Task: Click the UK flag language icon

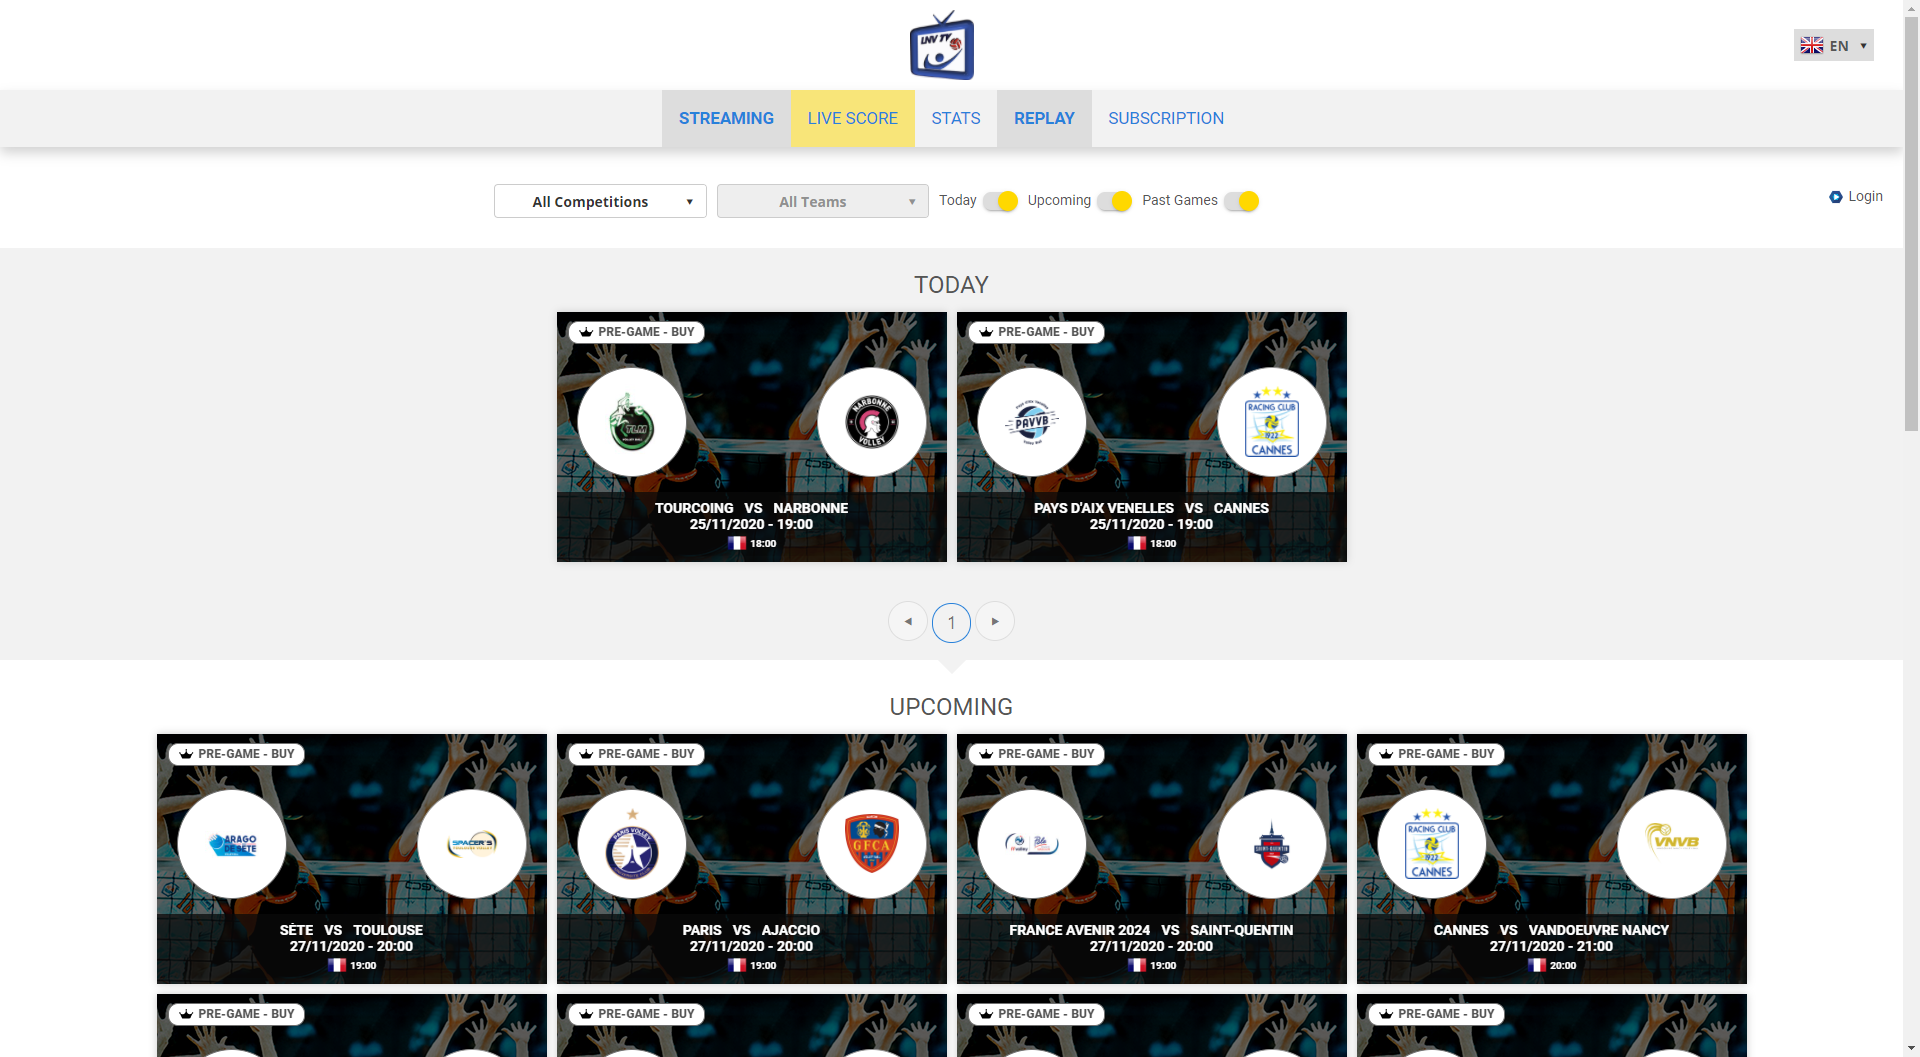Action: pos(1812,46)
